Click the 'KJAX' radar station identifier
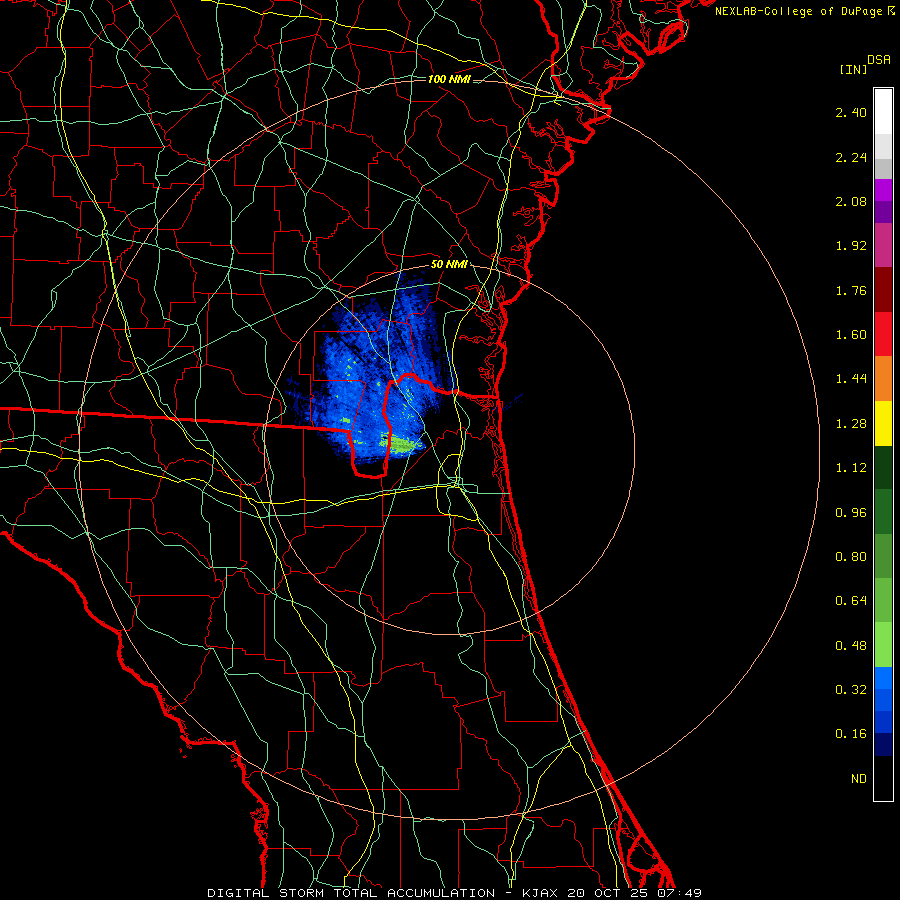The width and height of the screenshot is (900, 900). 541,893
